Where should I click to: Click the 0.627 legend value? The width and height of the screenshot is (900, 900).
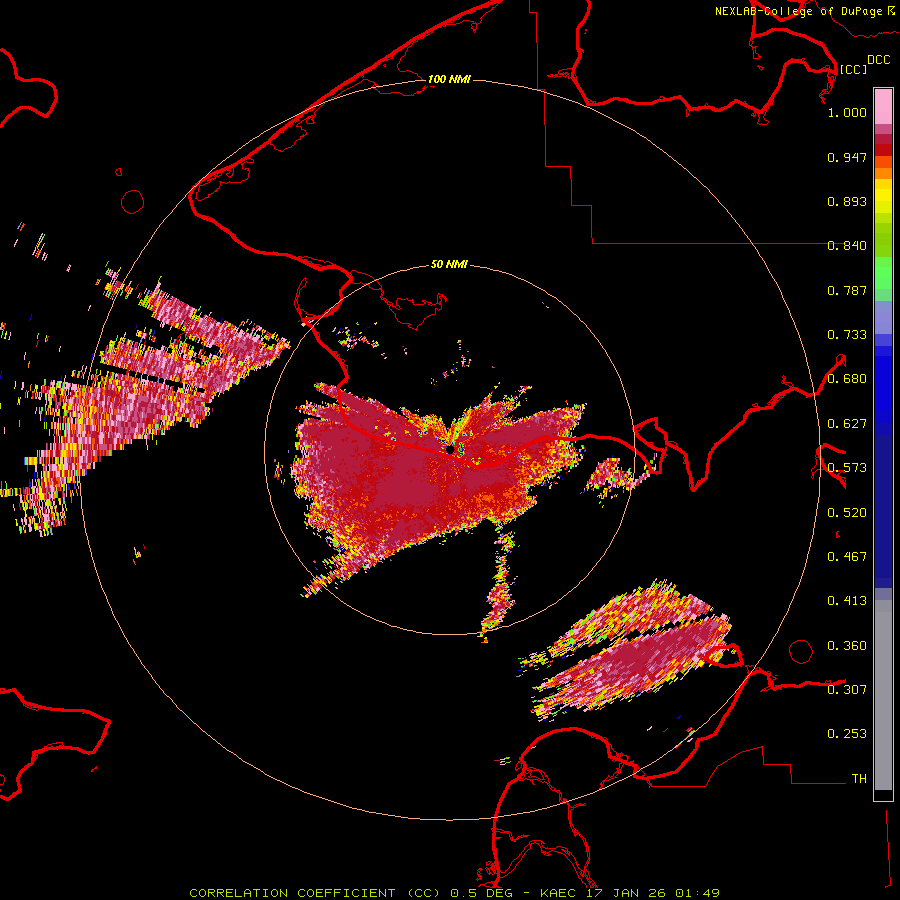(847, 424)
